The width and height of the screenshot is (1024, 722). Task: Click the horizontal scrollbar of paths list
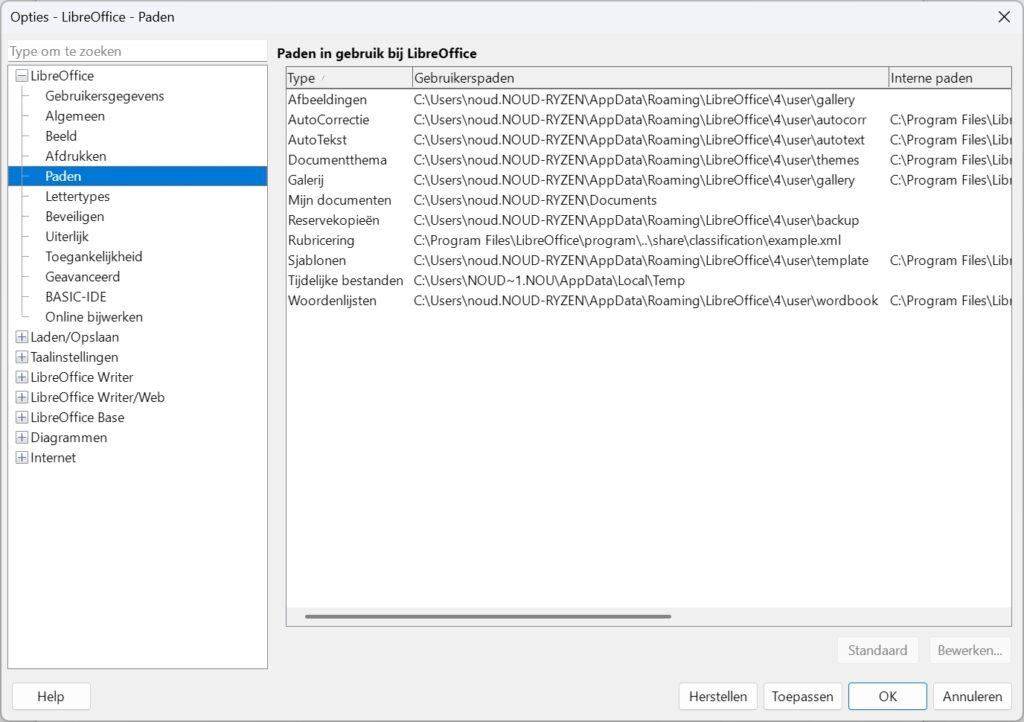point(488,616)
